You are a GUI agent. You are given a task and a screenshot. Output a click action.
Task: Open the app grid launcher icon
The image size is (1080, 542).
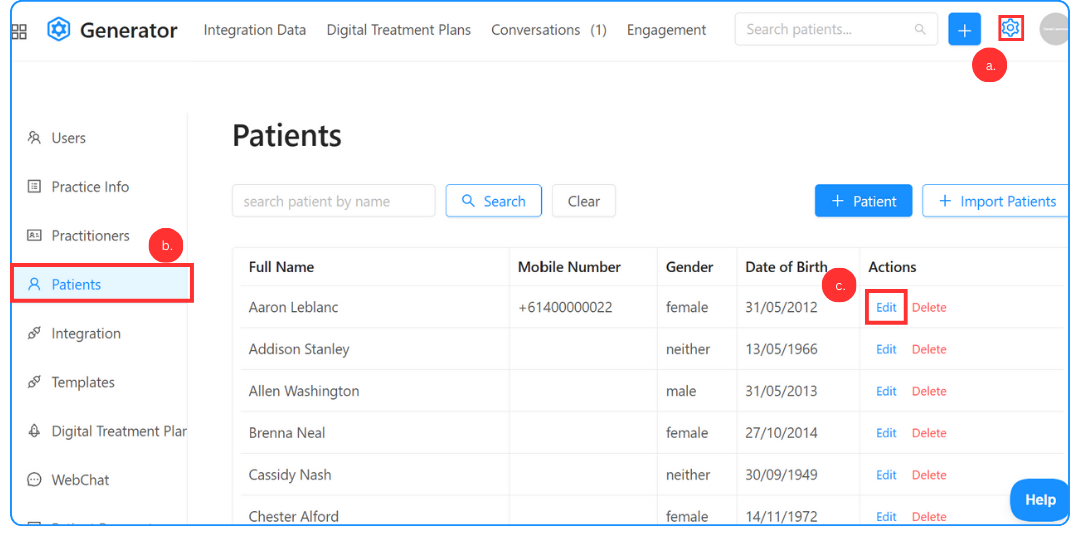[x=19, y=31]
